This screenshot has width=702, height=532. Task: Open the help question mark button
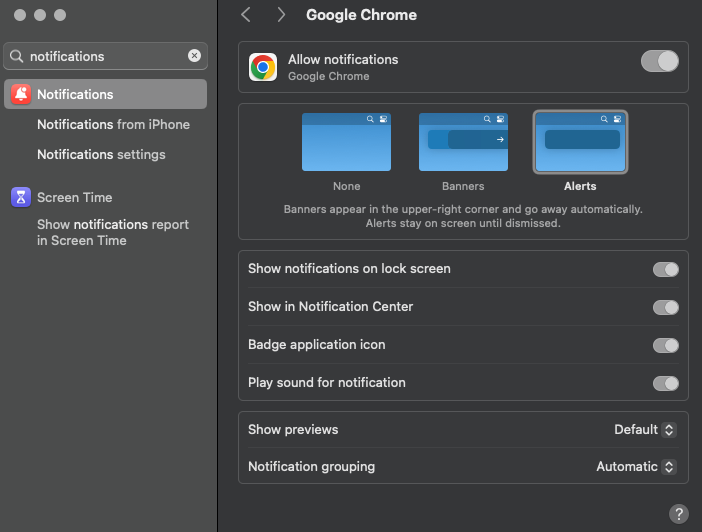pos(679,514)
